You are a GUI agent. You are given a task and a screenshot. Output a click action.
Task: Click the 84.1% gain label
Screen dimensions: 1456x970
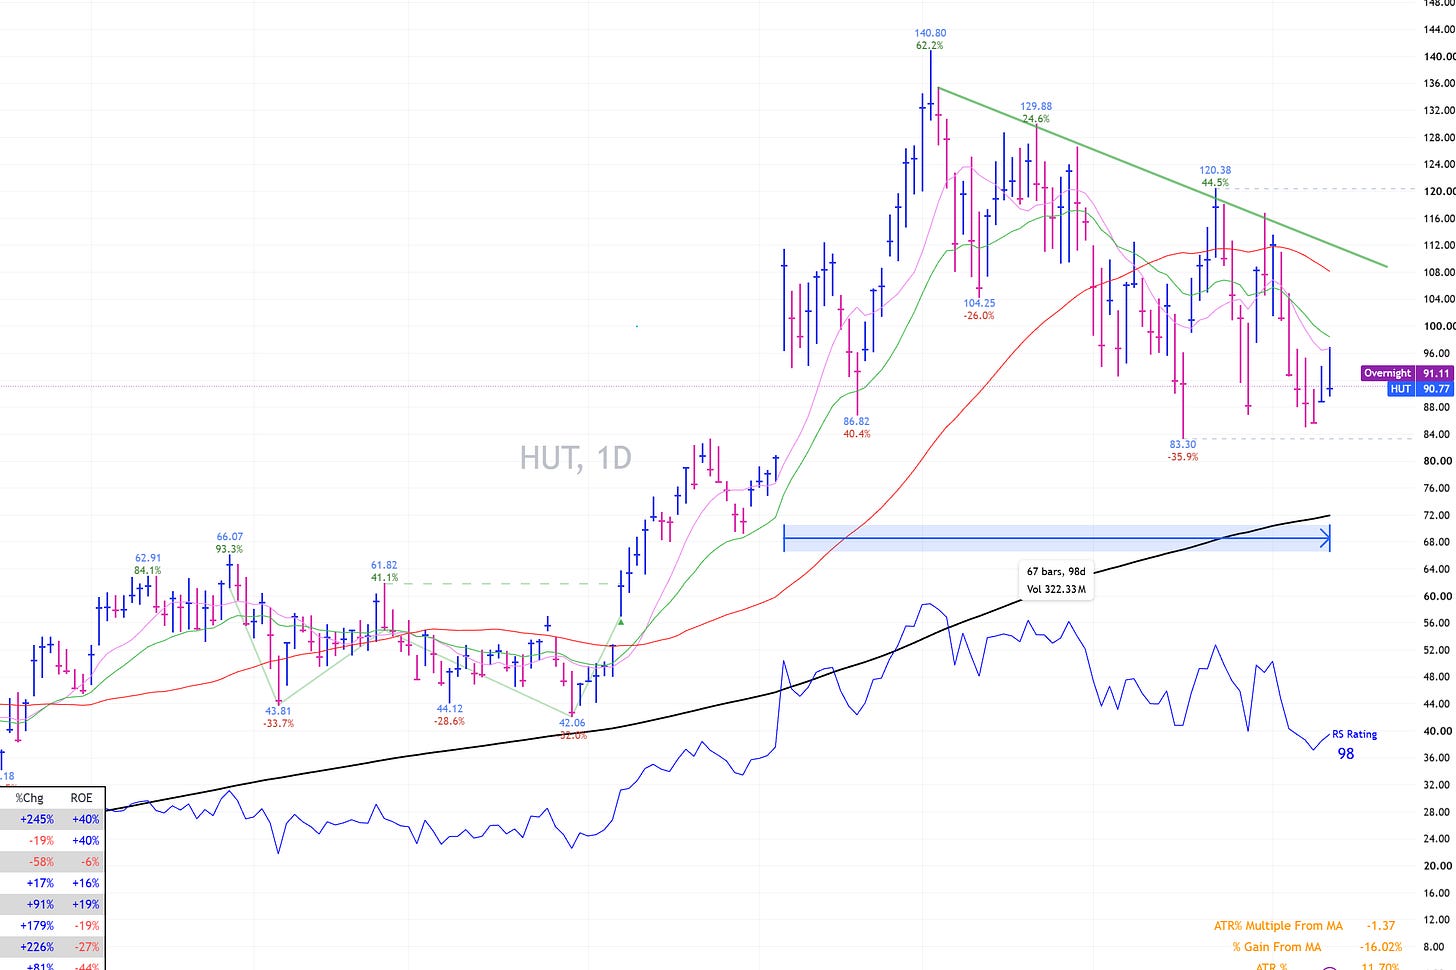147,571
